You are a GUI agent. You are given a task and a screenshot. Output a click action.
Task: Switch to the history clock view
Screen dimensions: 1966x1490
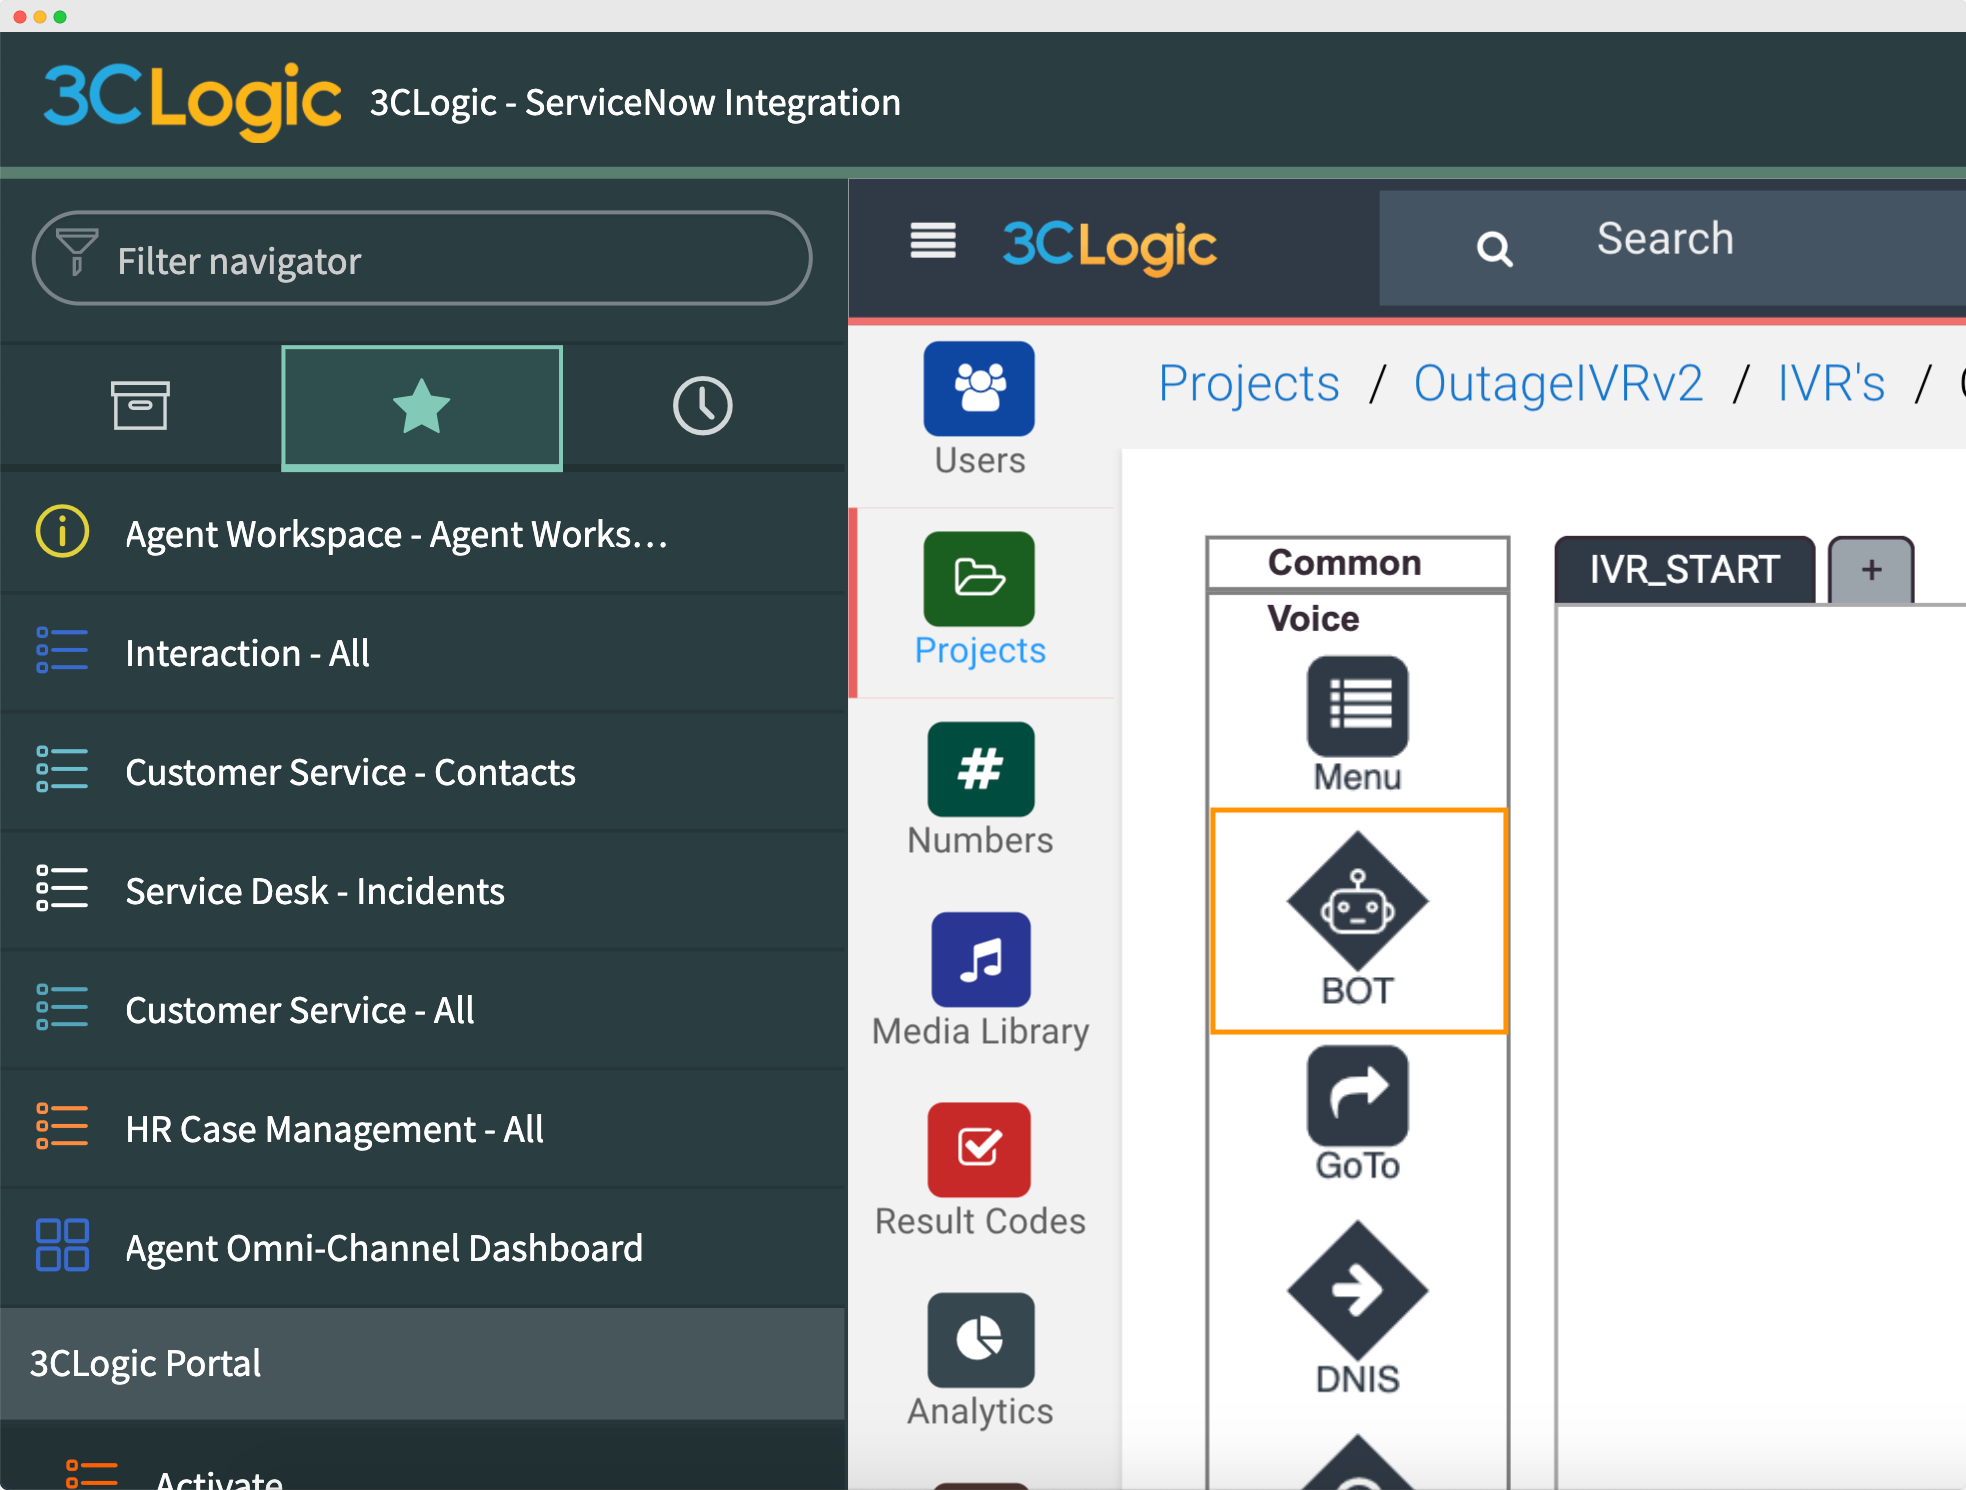coord(703,407)
